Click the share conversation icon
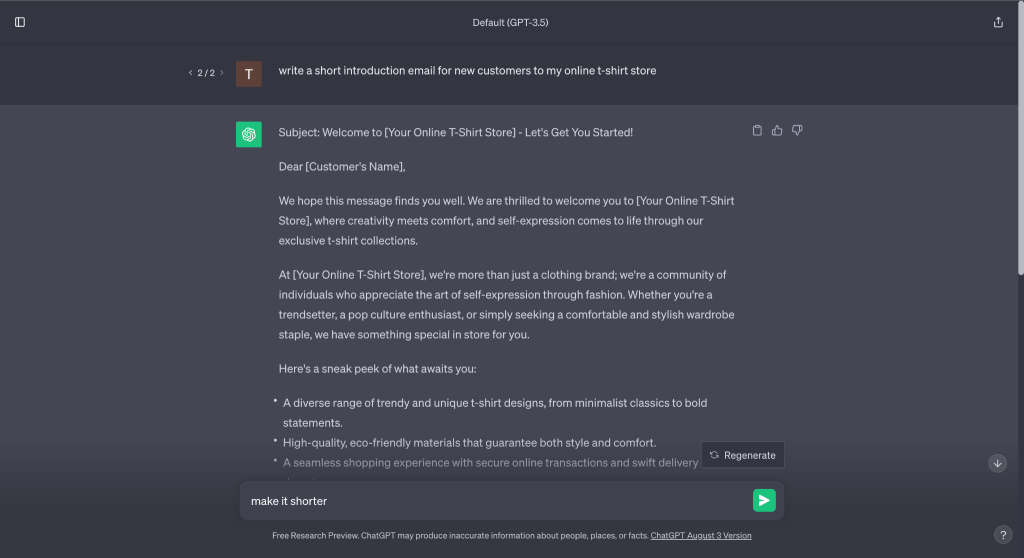The width and height of the screenshot is (1024, 558). tap(998, 22)
